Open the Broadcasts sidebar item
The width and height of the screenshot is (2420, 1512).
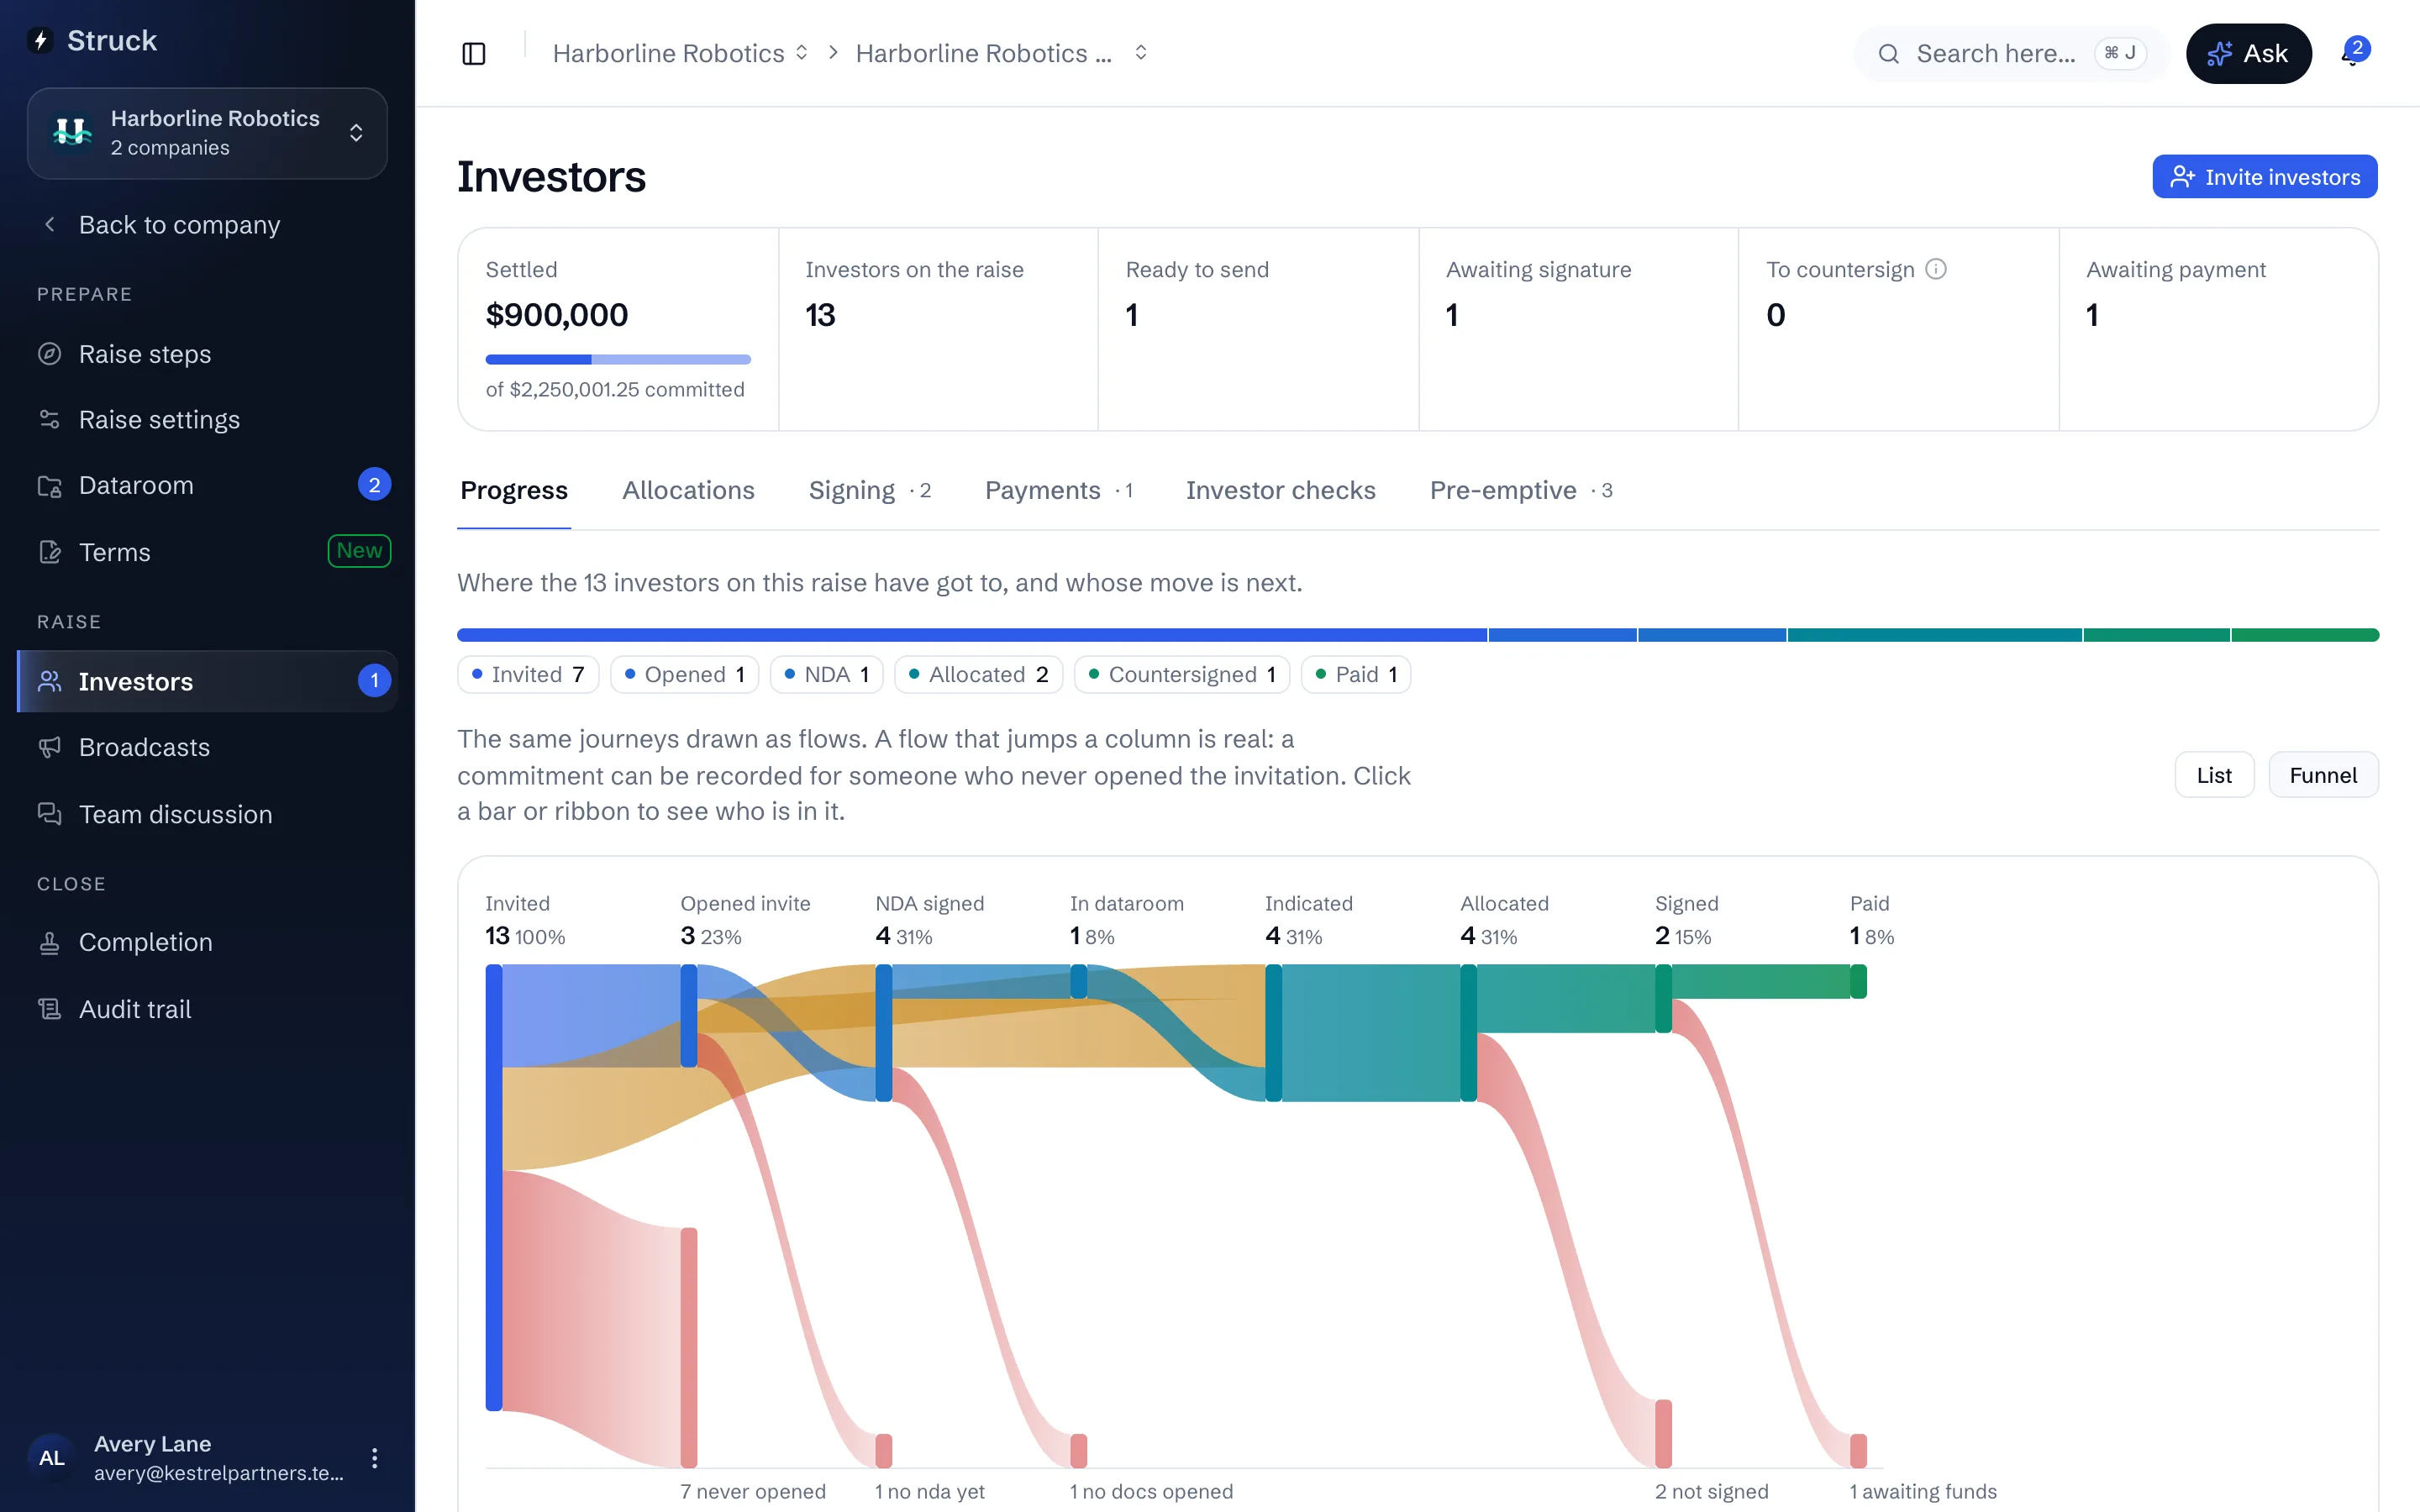click(207, 747)
